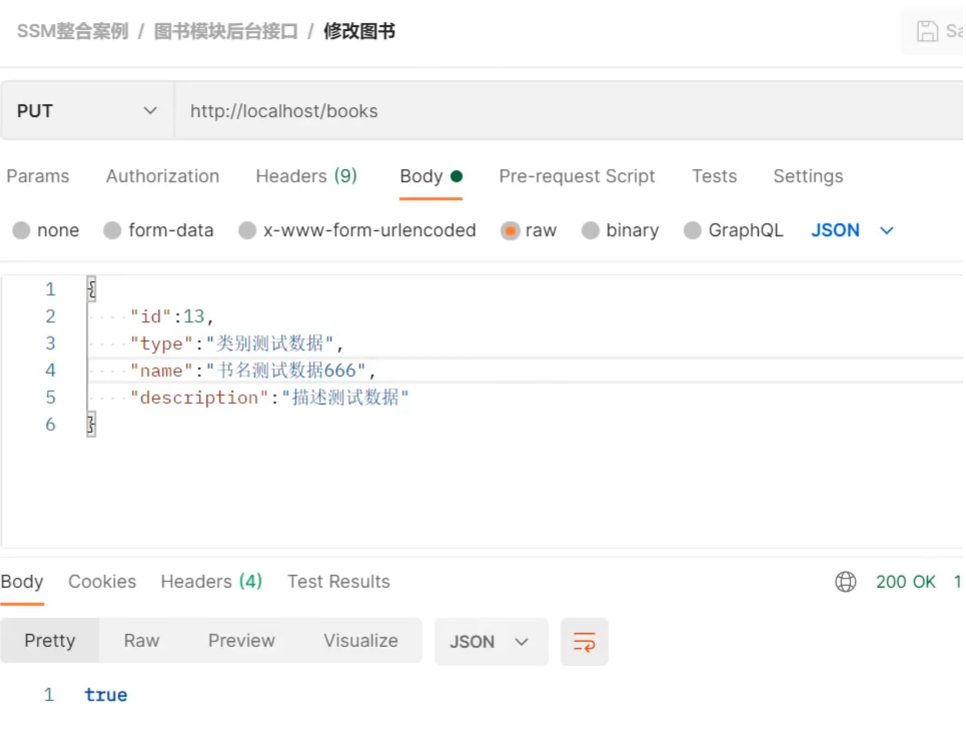The image size is (966, 736).
Task: Open the response Cookies tab
Action: 102,582
